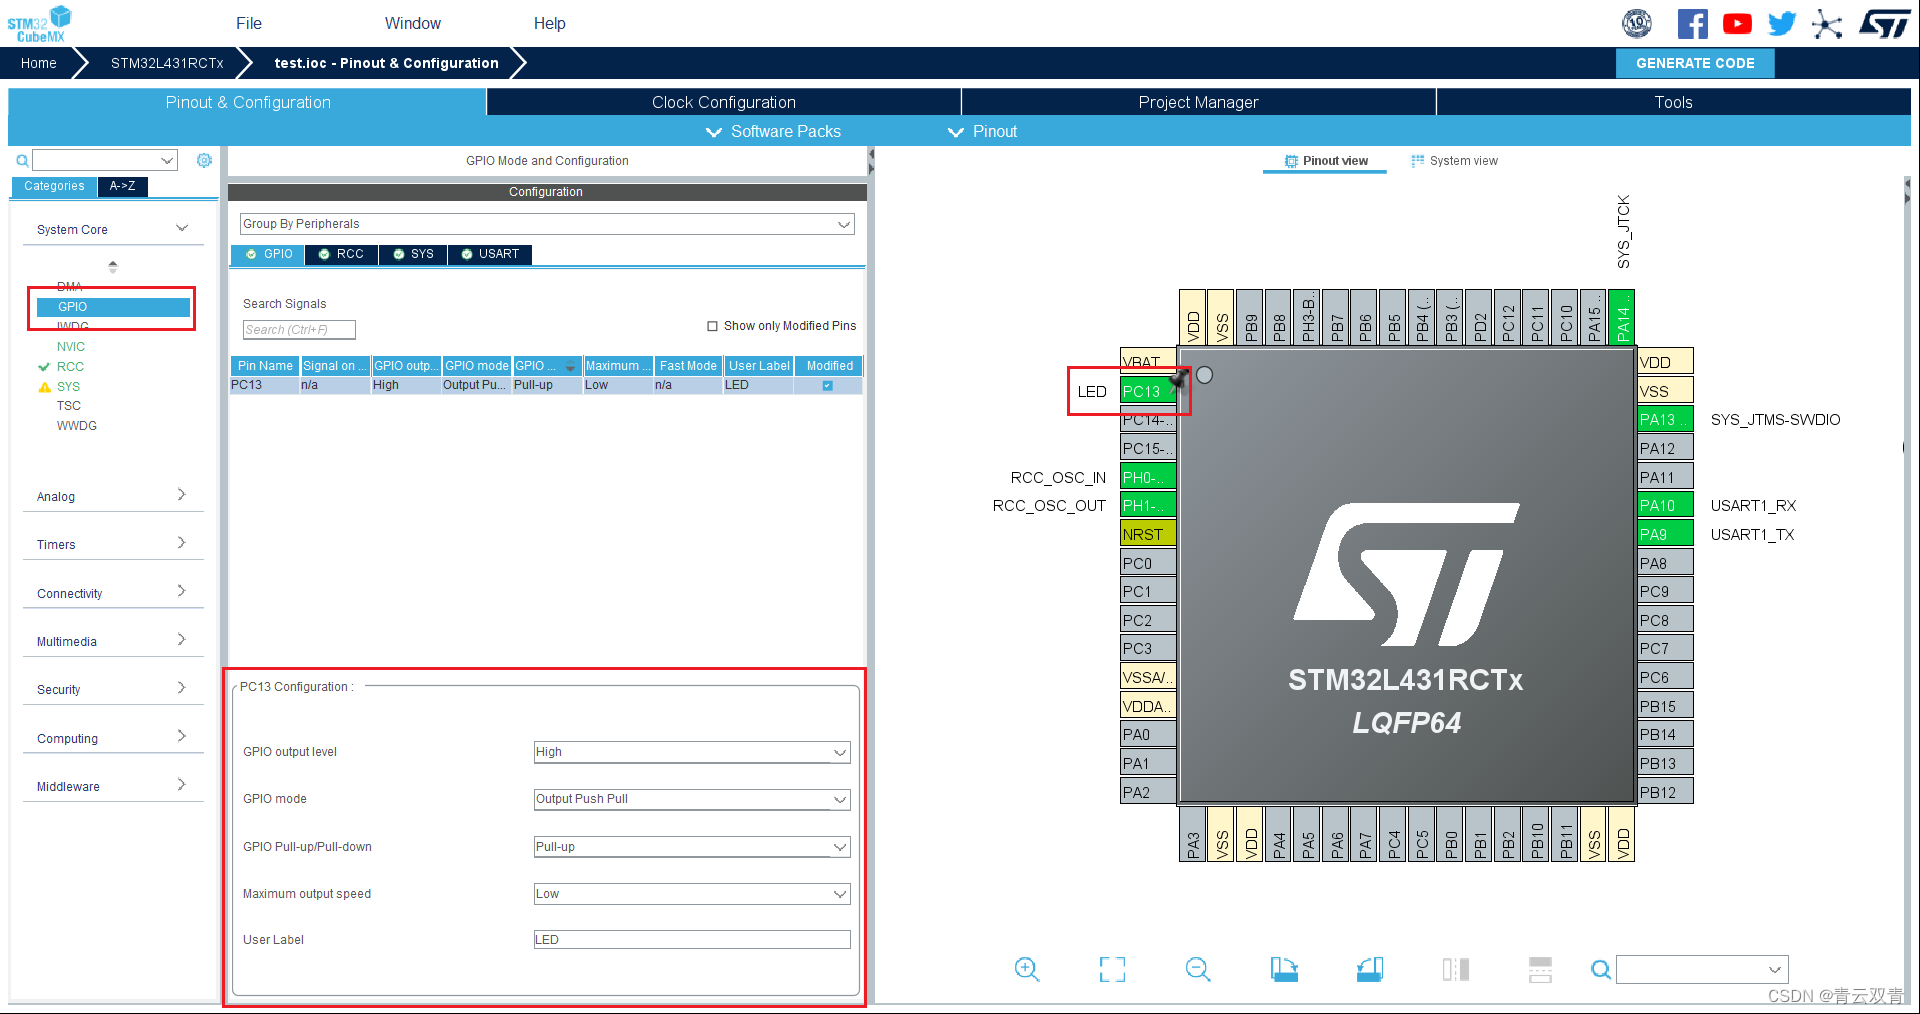Go to Home breadcrumb
Image resolution: width=1920 pixels, height=1014 pixels.
(x=39, y=63)
